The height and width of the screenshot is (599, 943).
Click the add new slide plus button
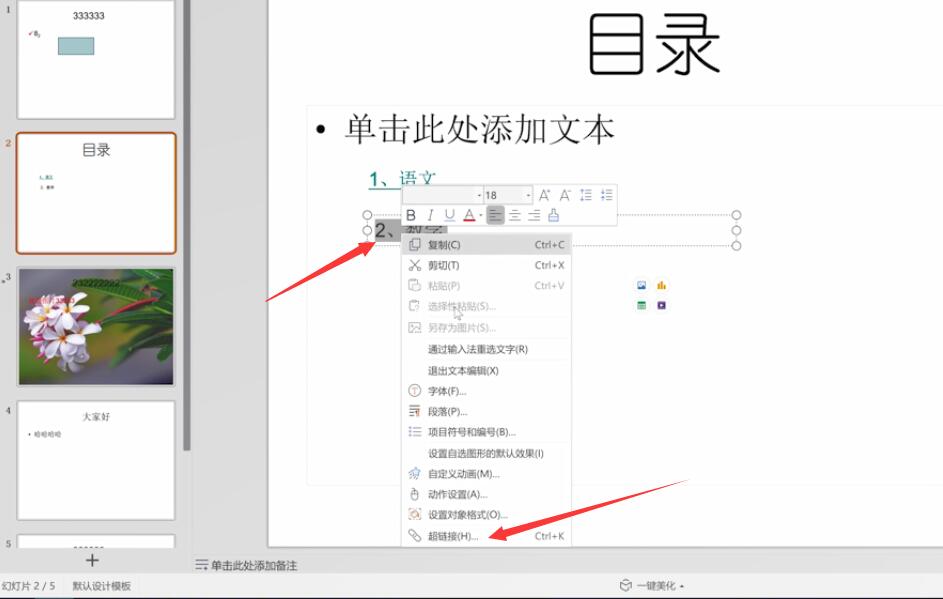92,561
